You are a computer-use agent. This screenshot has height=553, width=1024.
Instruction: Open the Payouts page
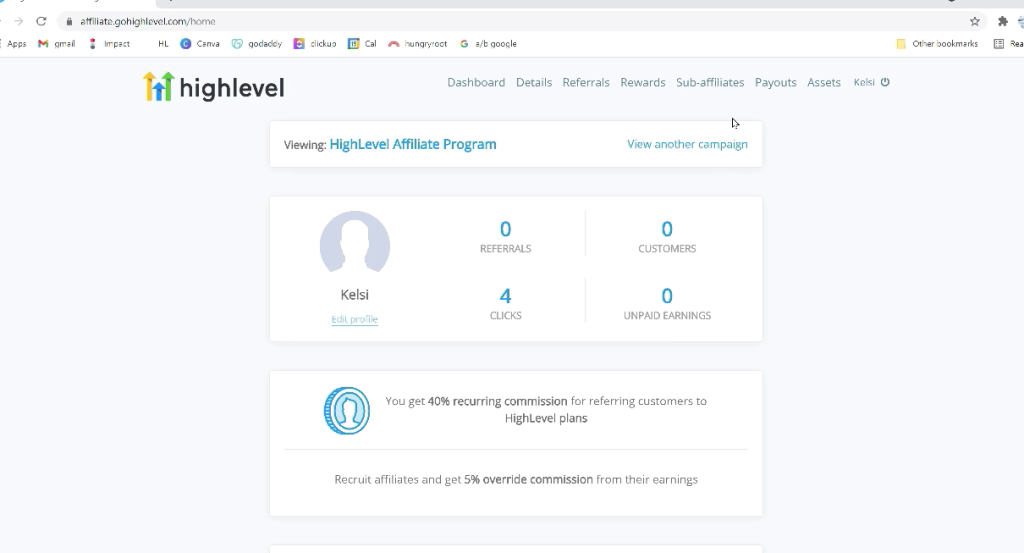coord(775,82)
